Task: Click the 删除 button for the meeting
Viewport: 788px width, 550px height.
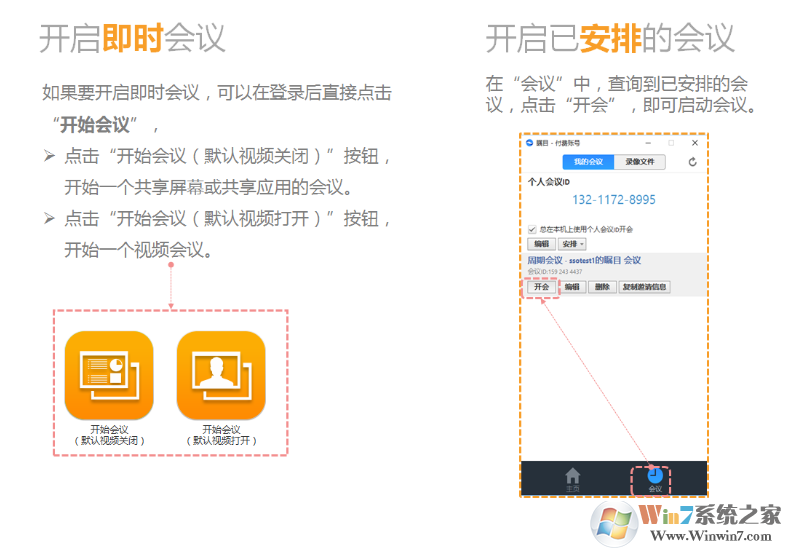Action: click(602, 287)
